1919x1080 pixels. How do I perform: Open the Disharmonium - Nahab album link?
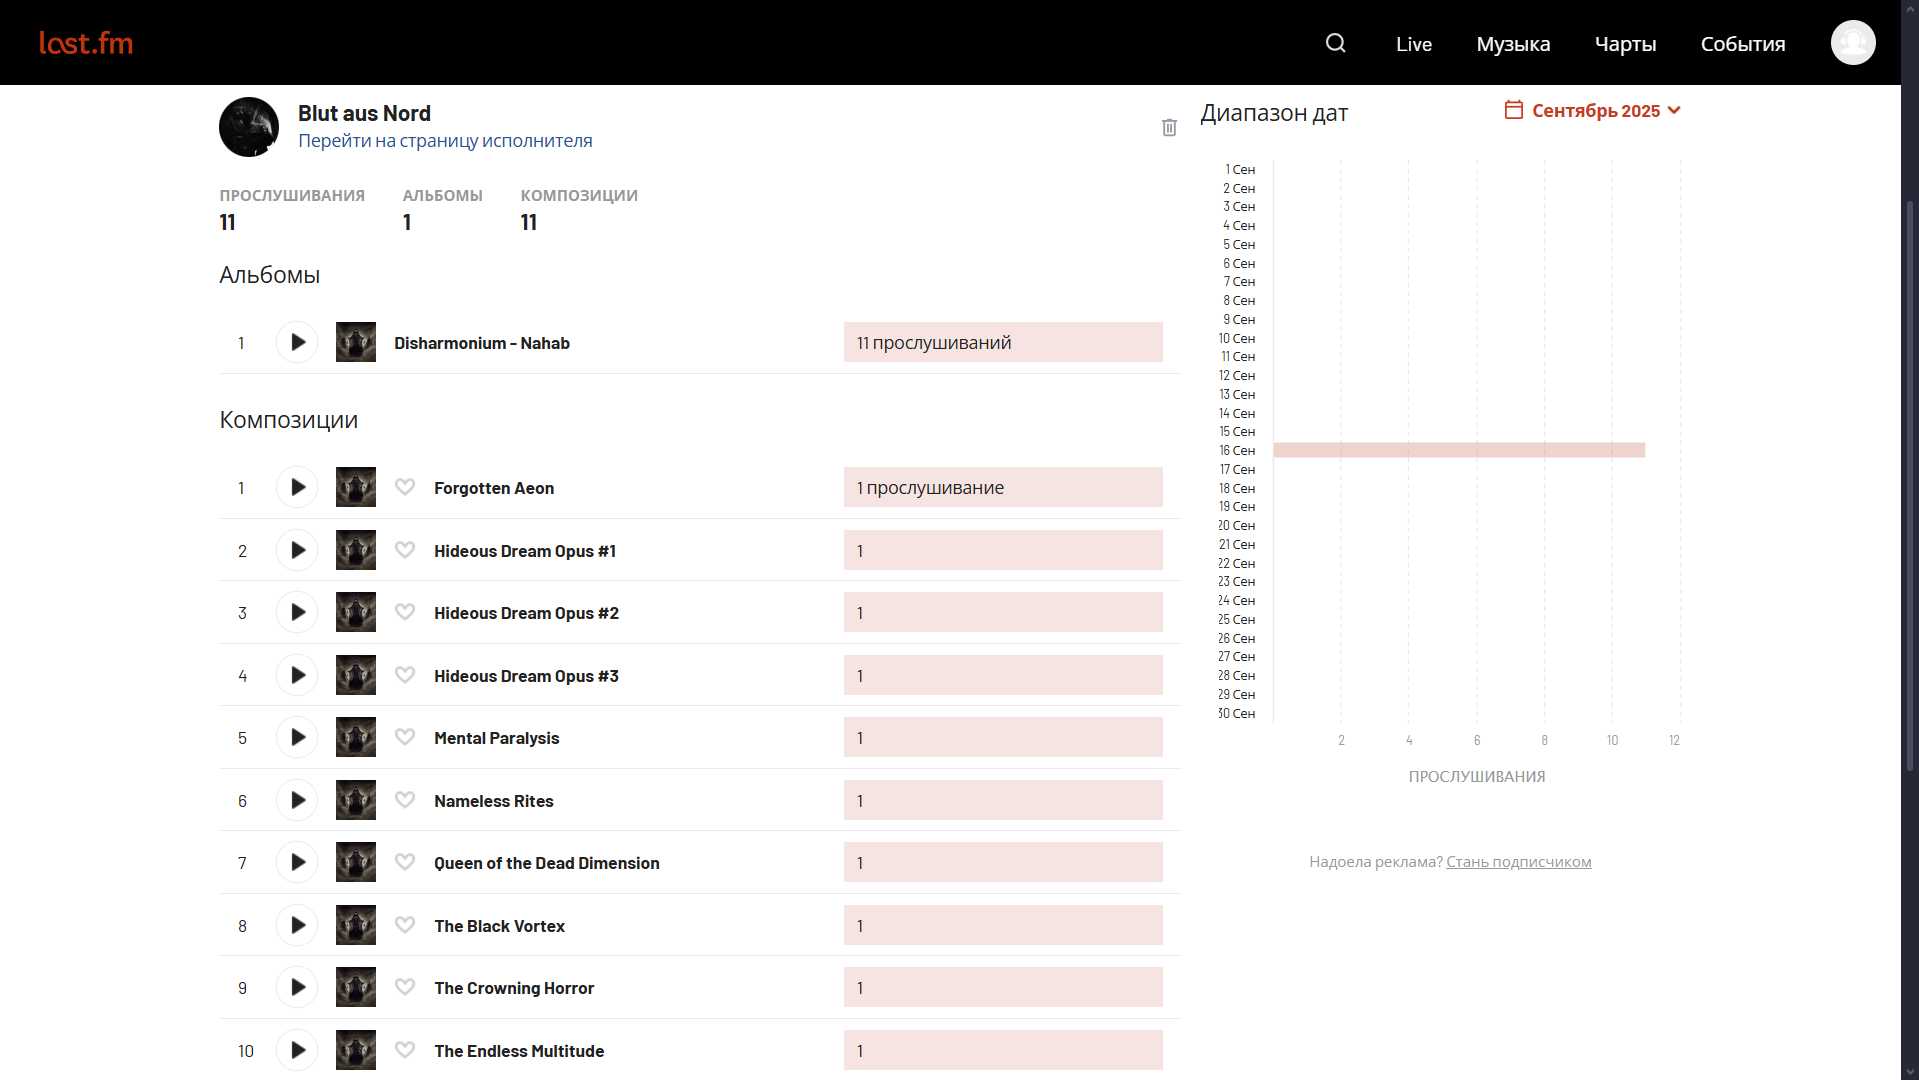tap(482, 343)
